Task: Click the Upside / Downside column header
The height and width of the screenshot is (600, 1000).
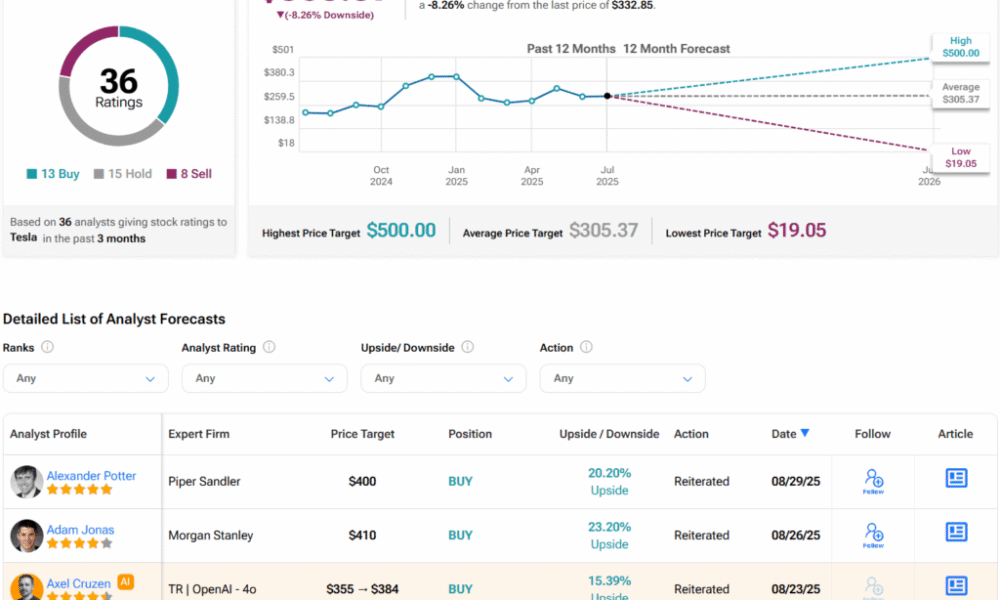Action: 609,434
